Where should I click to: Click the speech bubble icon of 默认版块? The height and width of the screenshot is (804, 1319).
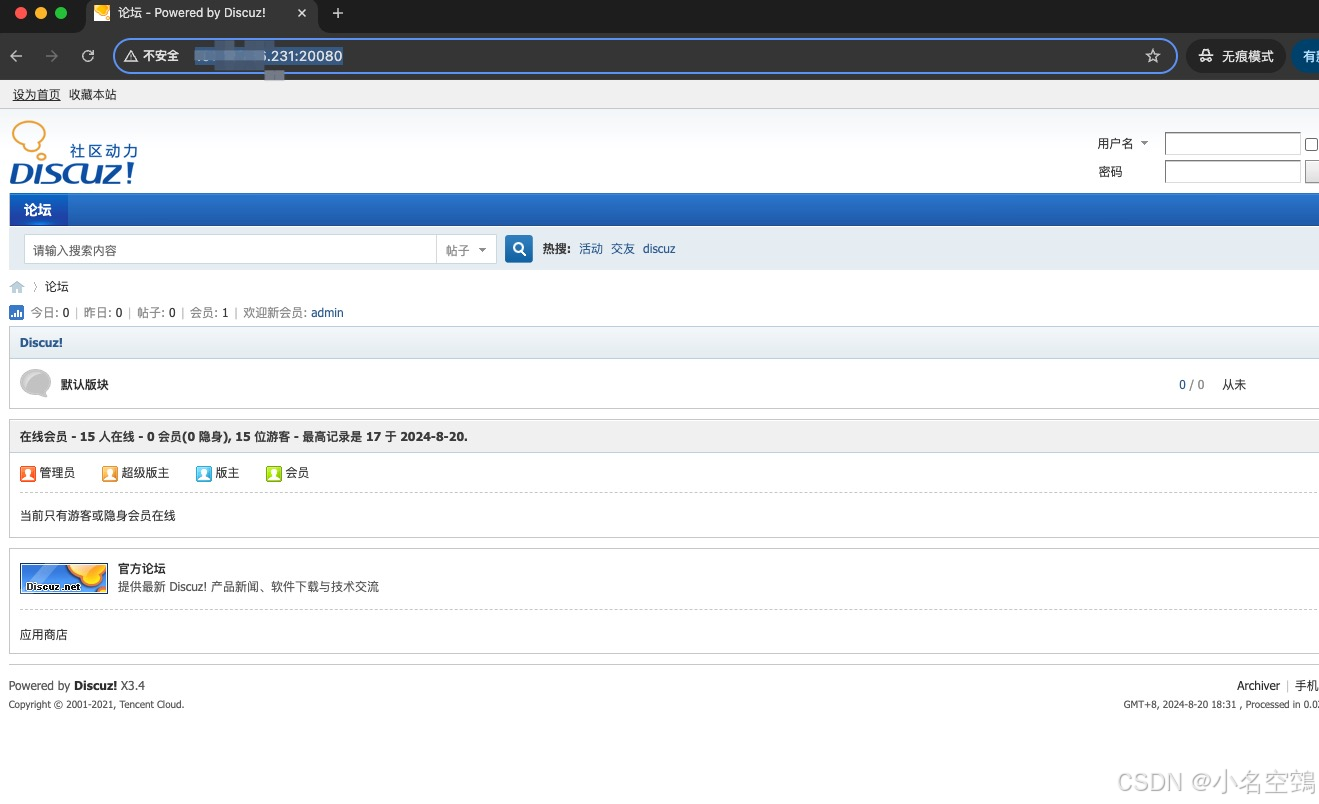click(35, 383)
